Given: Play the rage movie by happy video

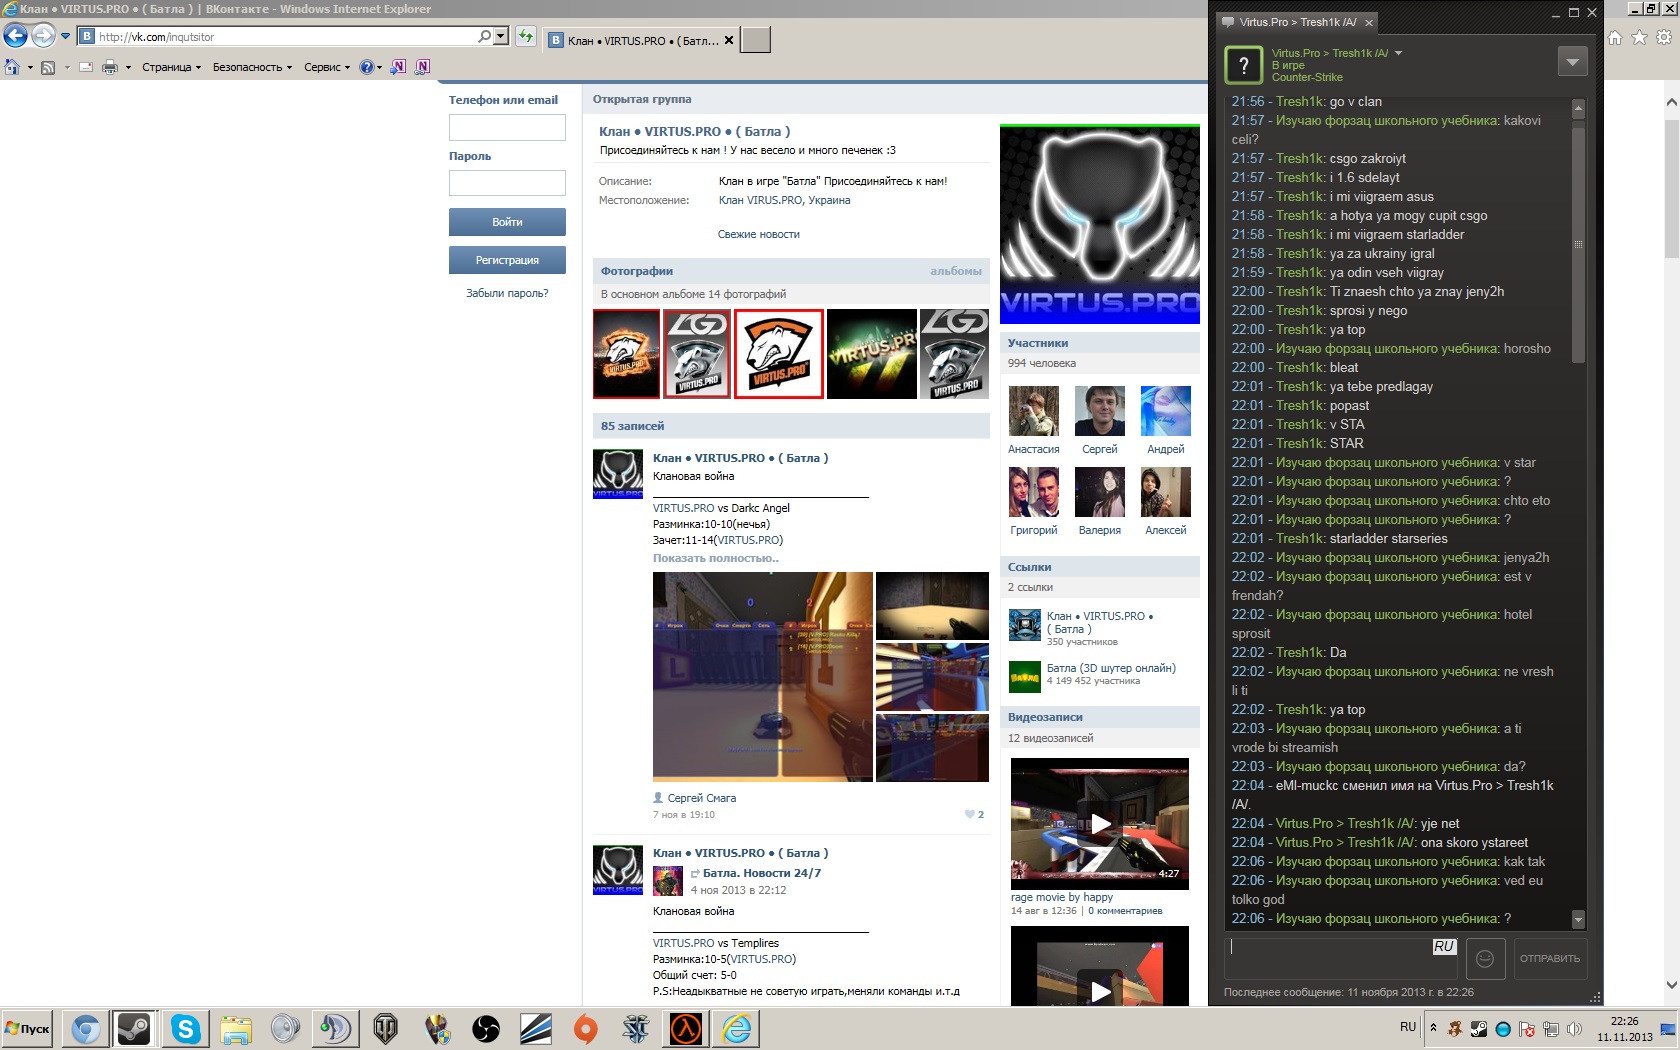Looking at the screenshot, I should tap(1099, 824).
